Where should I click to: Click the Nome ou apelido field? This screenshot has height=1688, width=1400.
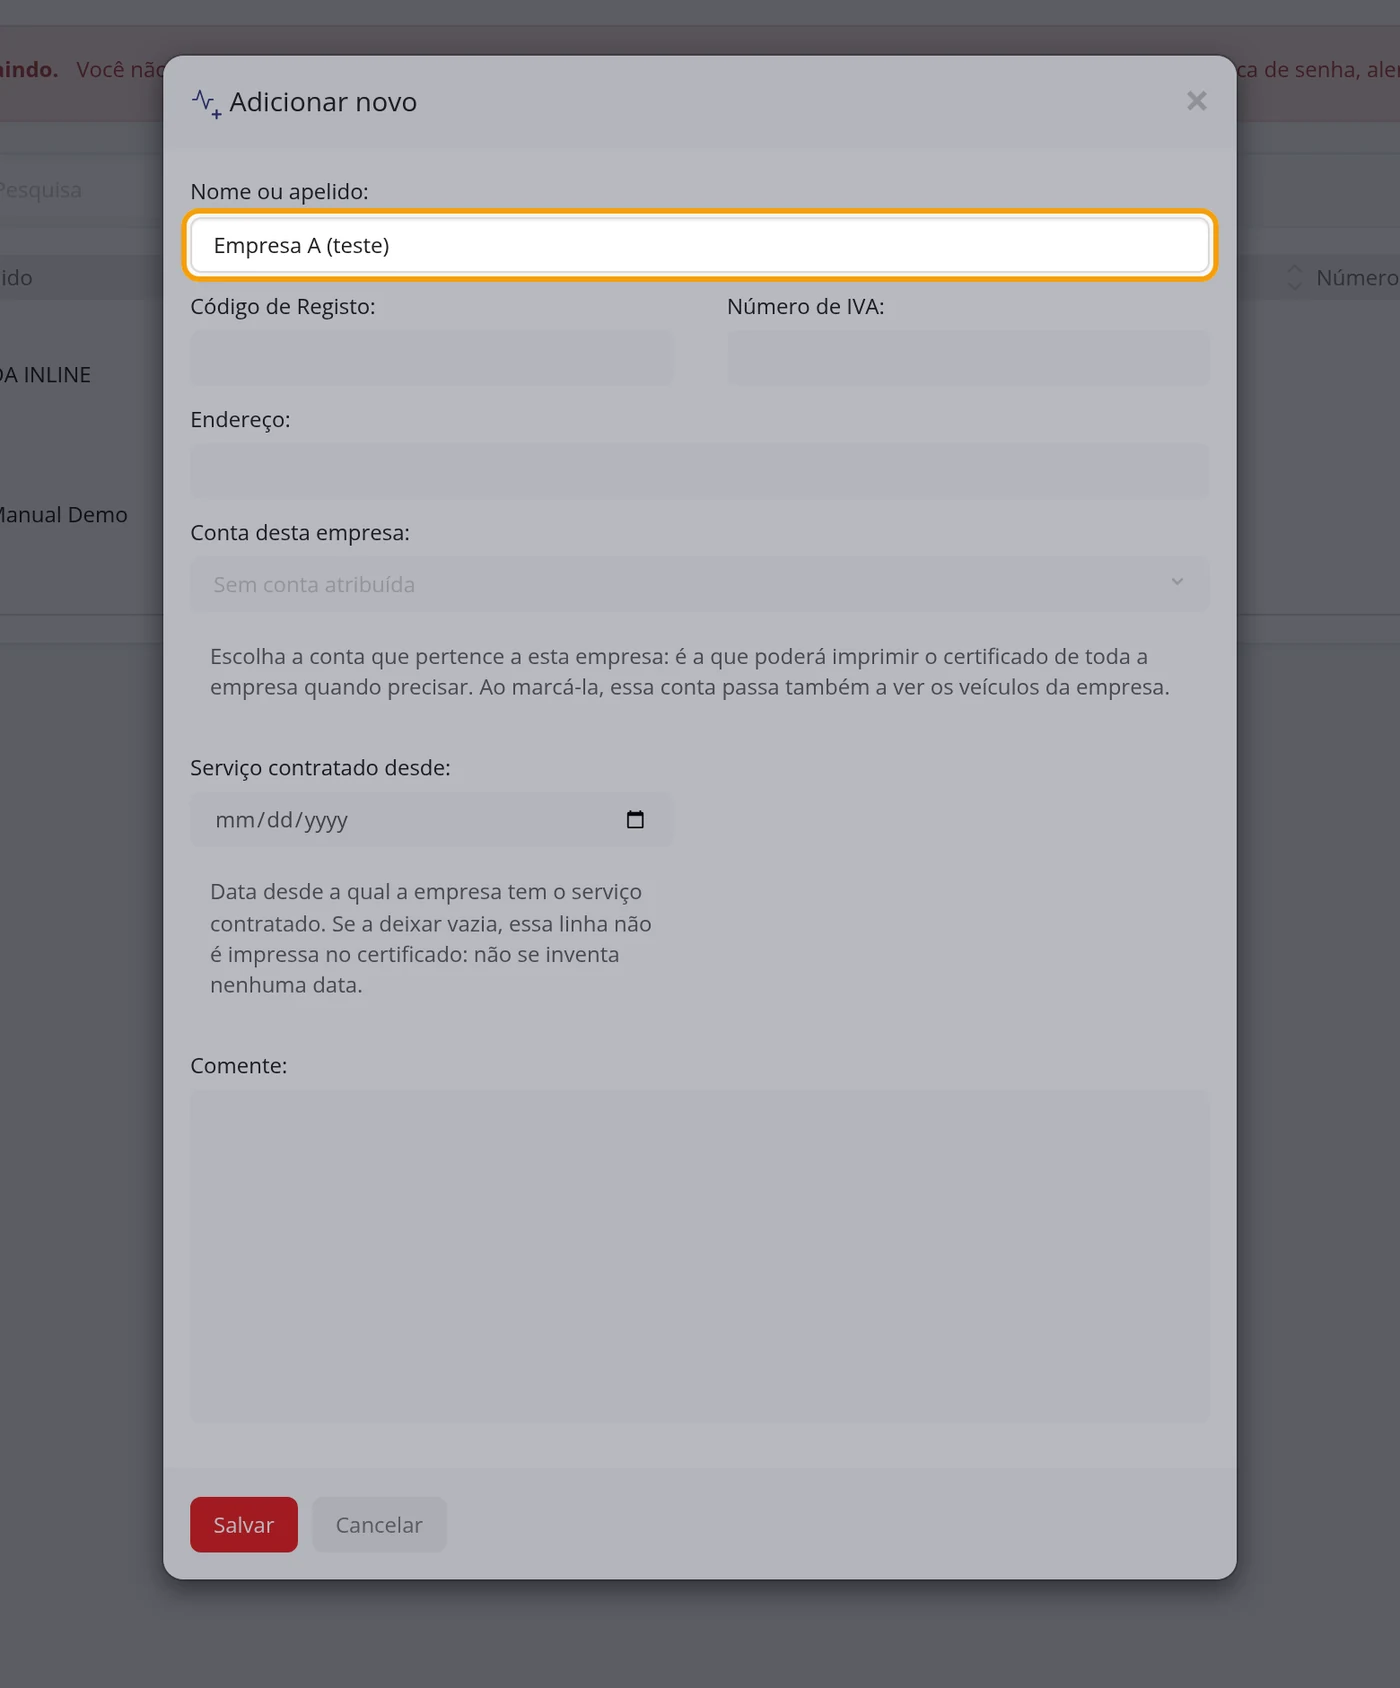tap(700, 245)
